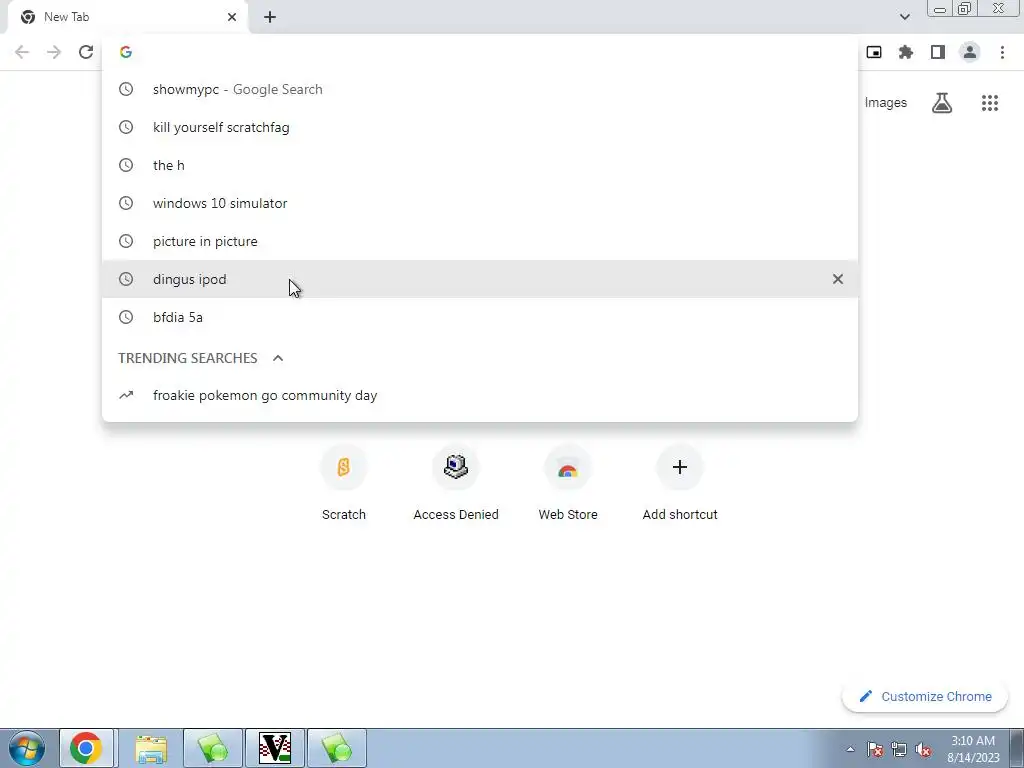Open the Scratch shortcut
The width and height of the screenshot is (1024, 768).
(x=344, y=484)
